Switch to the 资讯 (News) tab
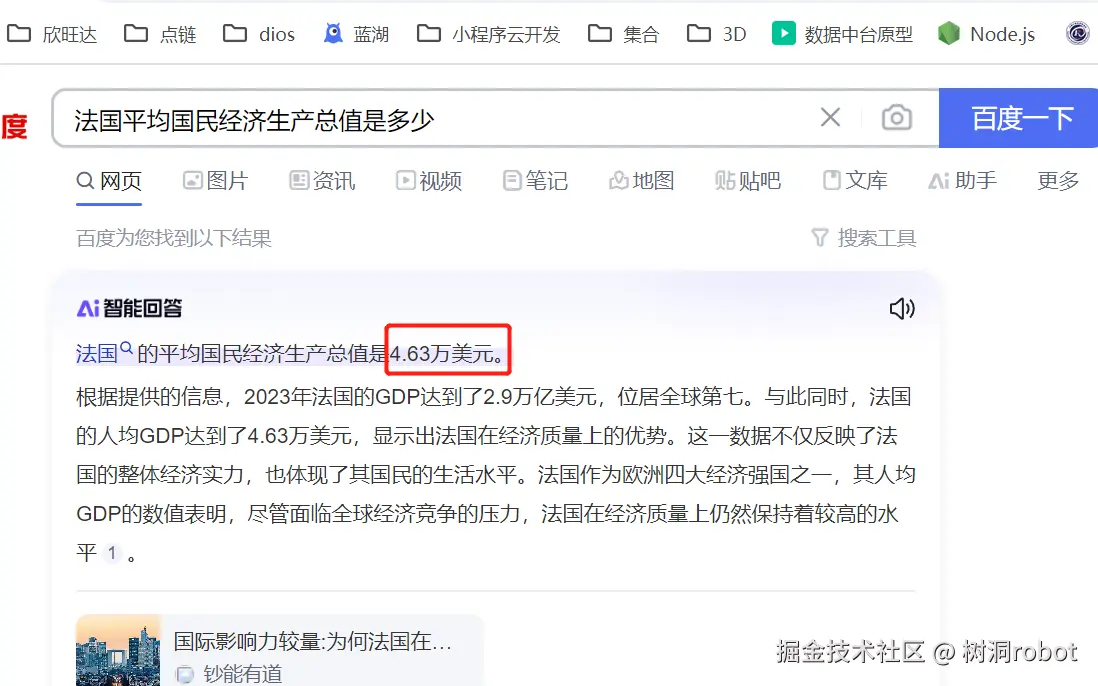 [323, 181]
